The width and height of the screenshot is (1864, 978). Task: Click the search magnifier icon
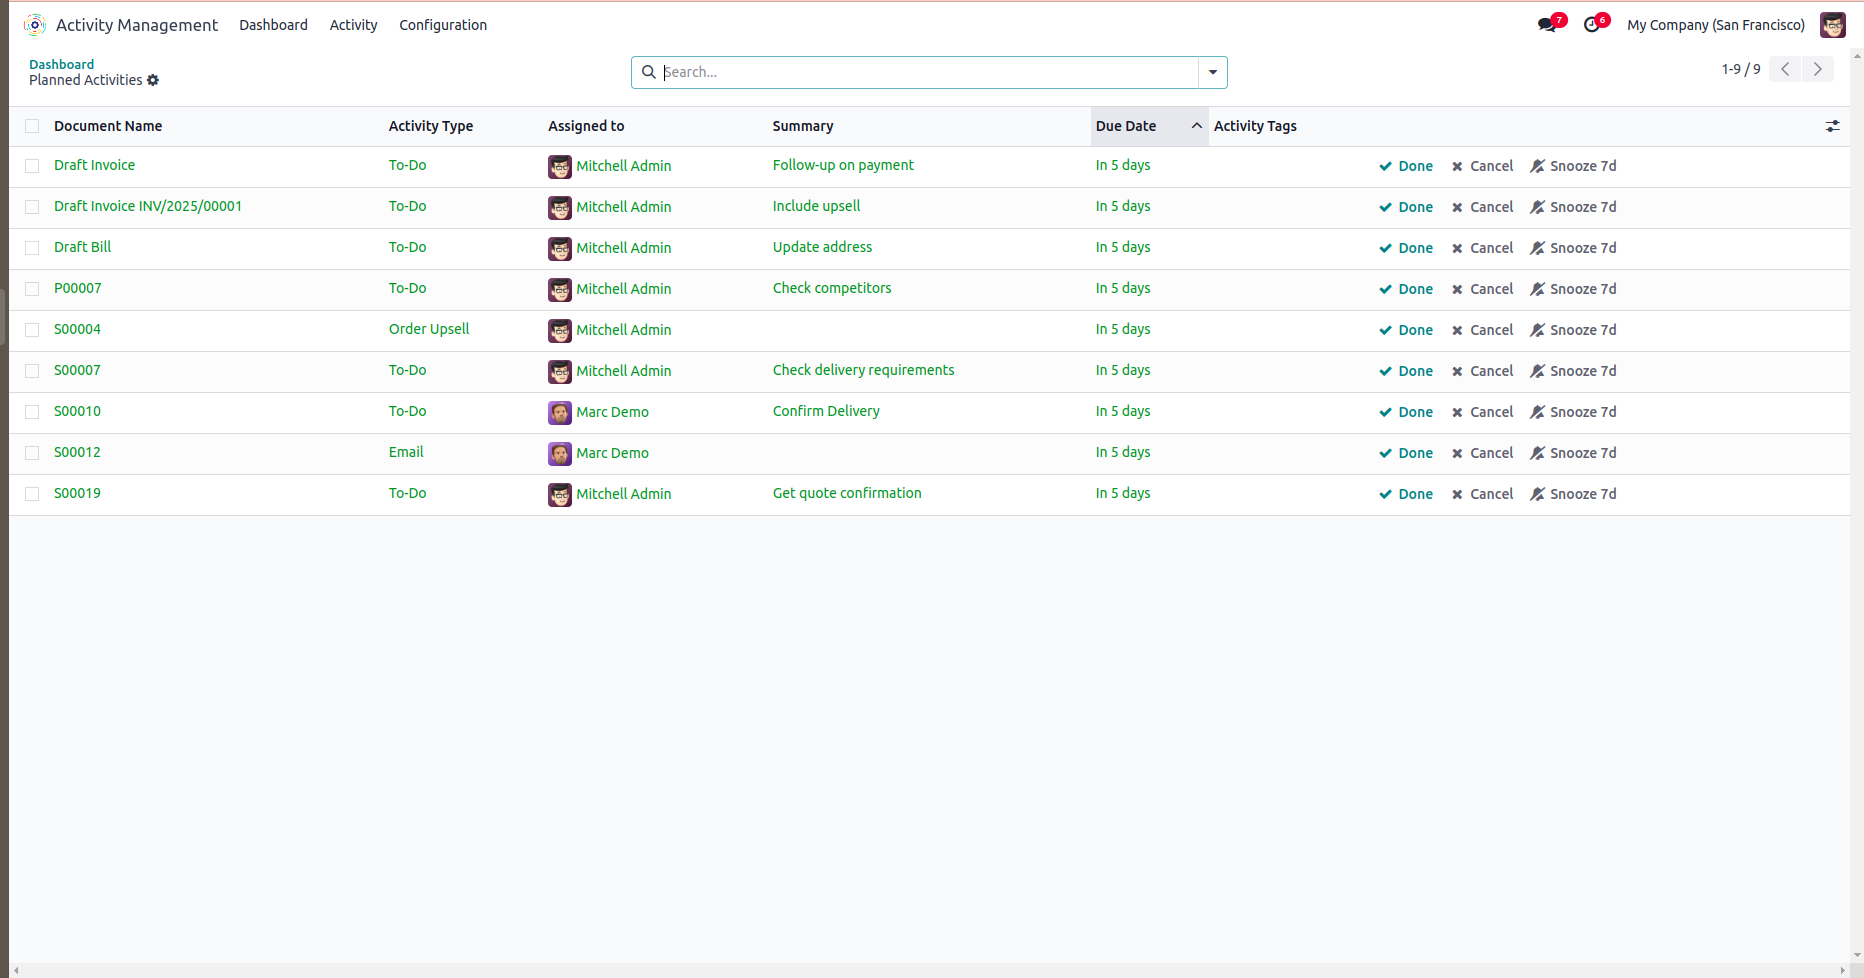(x=648, y=72)
